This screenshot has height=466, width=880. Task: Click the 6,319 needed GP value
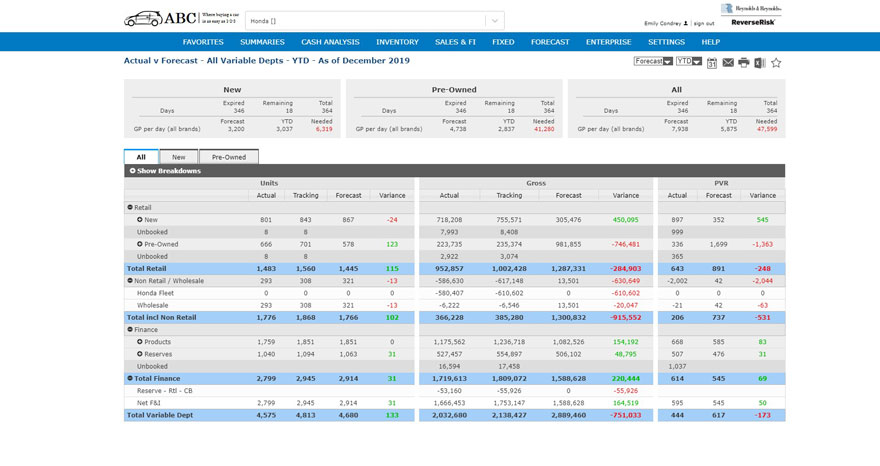[324, 129]
